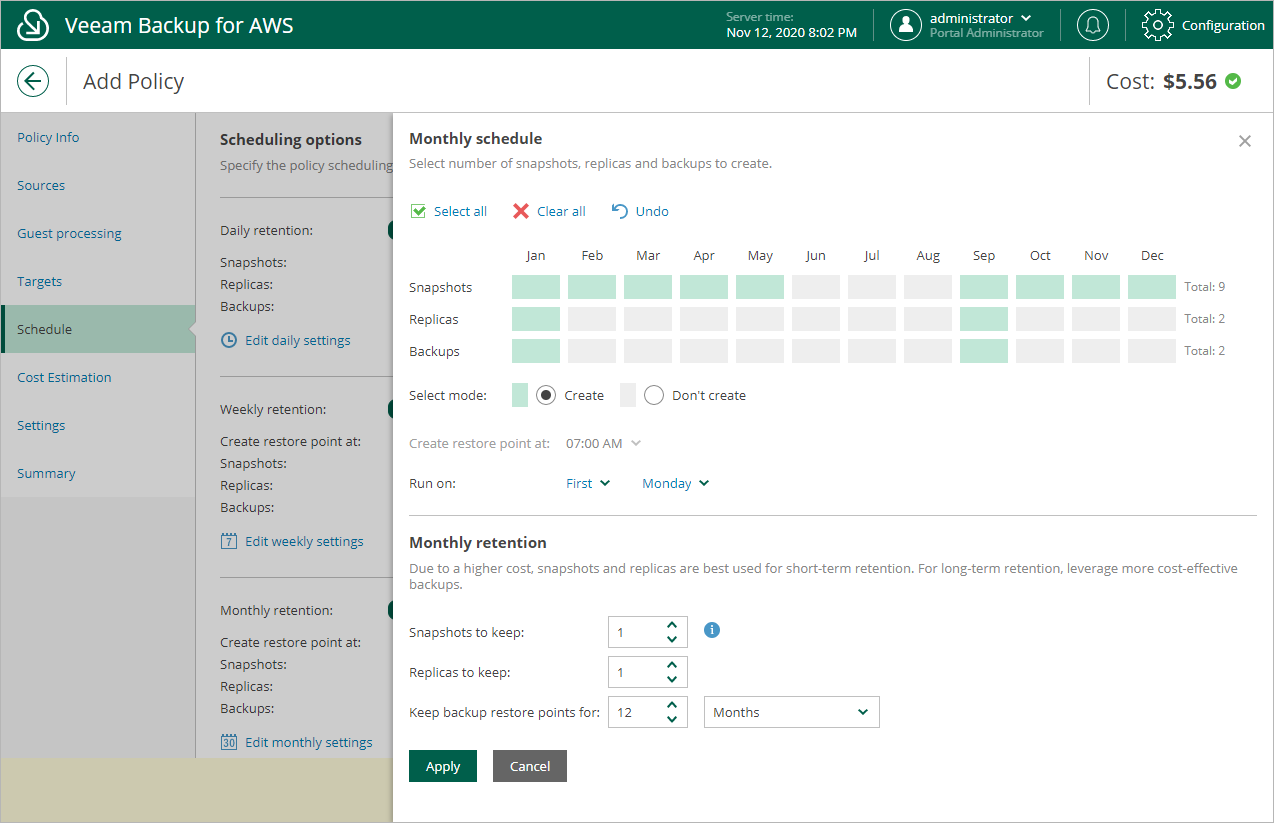Decrease Snapshots to keep value
The height and width of the screenshot is (823, 1274).
(672, 639)
